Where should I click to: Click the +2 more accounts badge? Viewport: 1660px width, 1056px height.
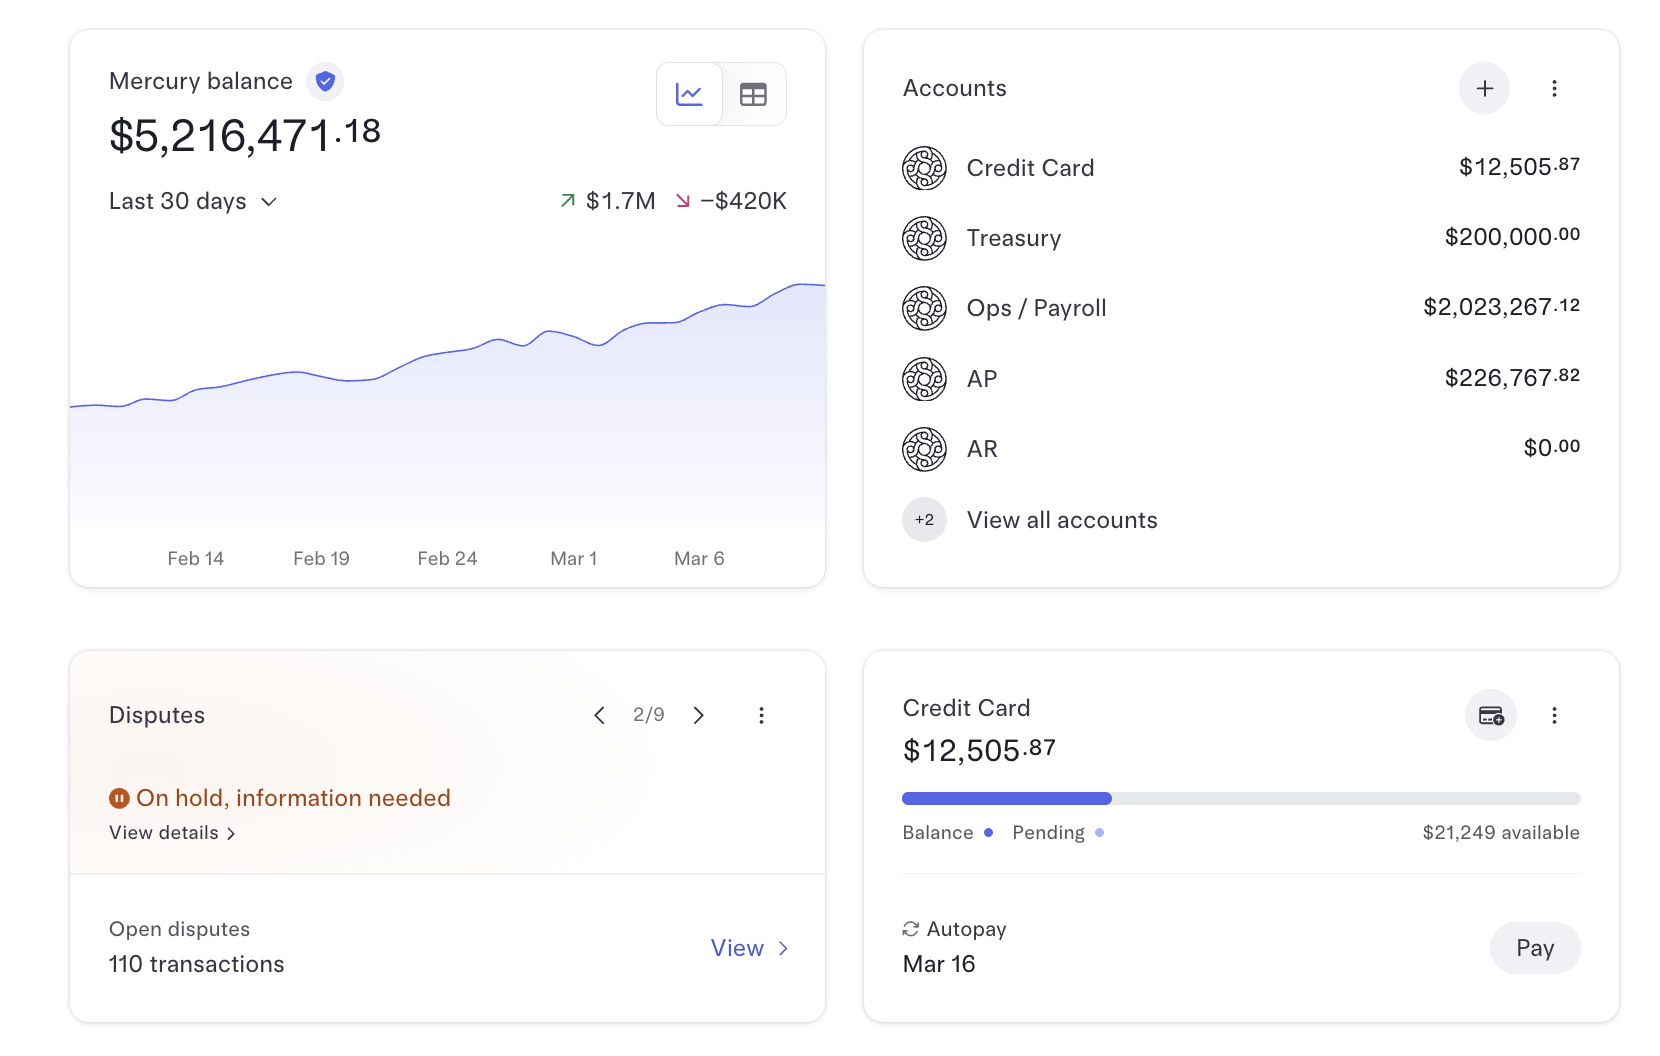924,520
